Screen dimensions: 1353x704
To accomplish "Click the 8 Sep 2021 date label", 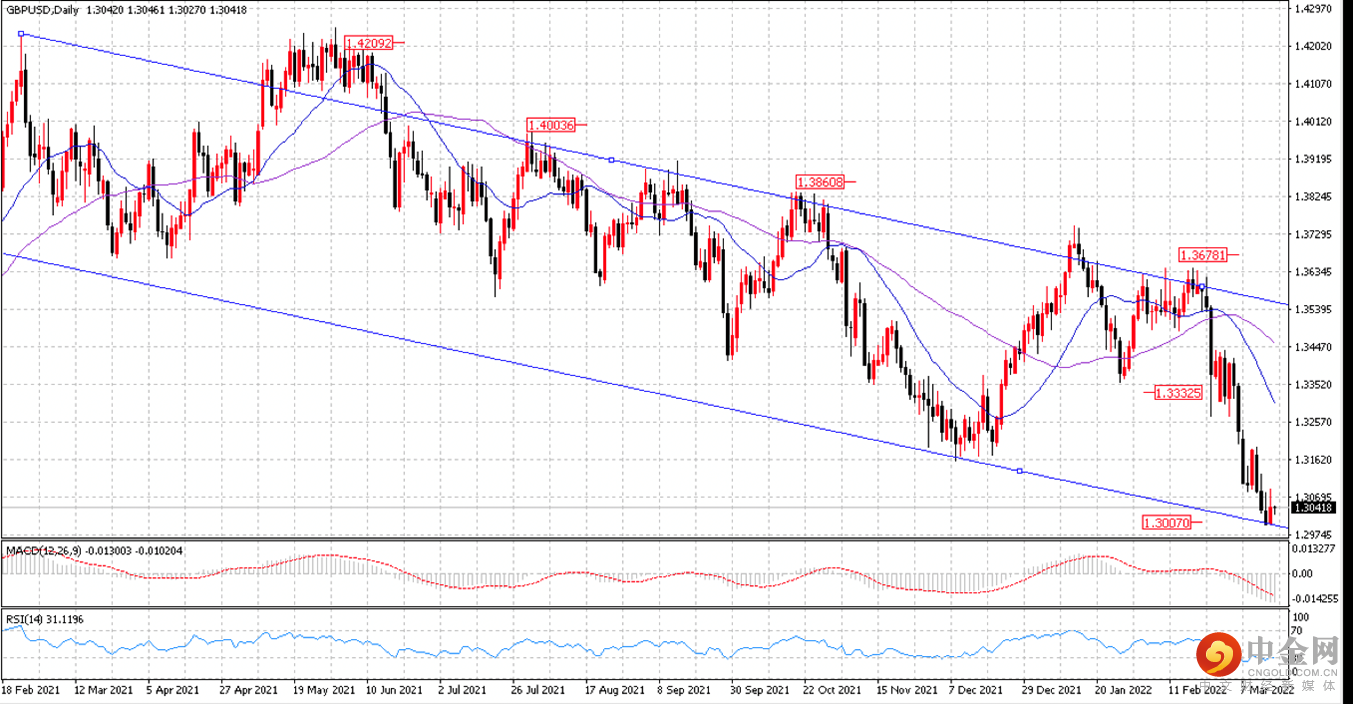I will (684, 690).
